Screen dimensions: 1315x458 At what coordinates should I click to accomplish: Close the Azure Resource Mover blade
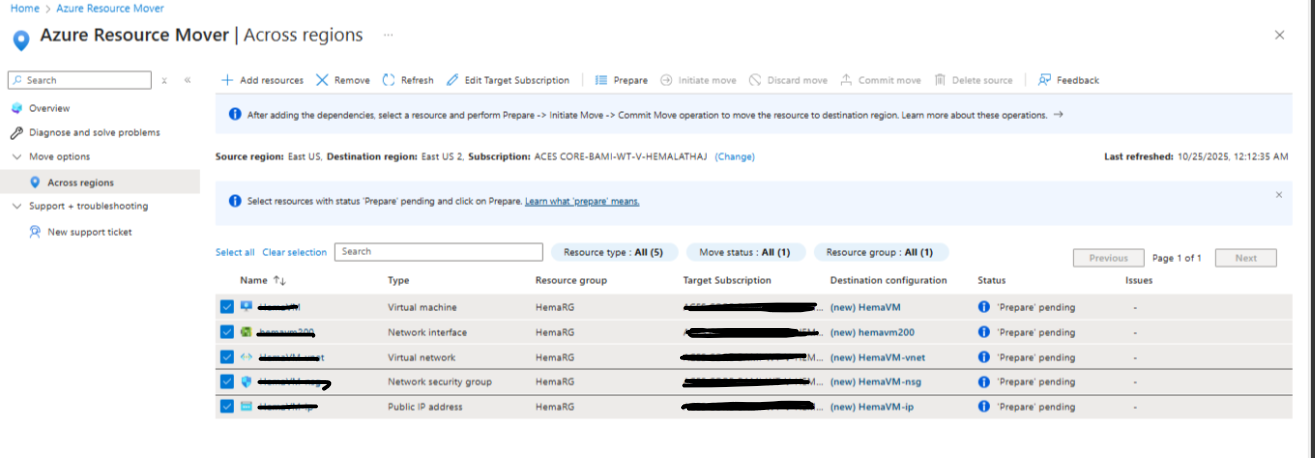1279,35
